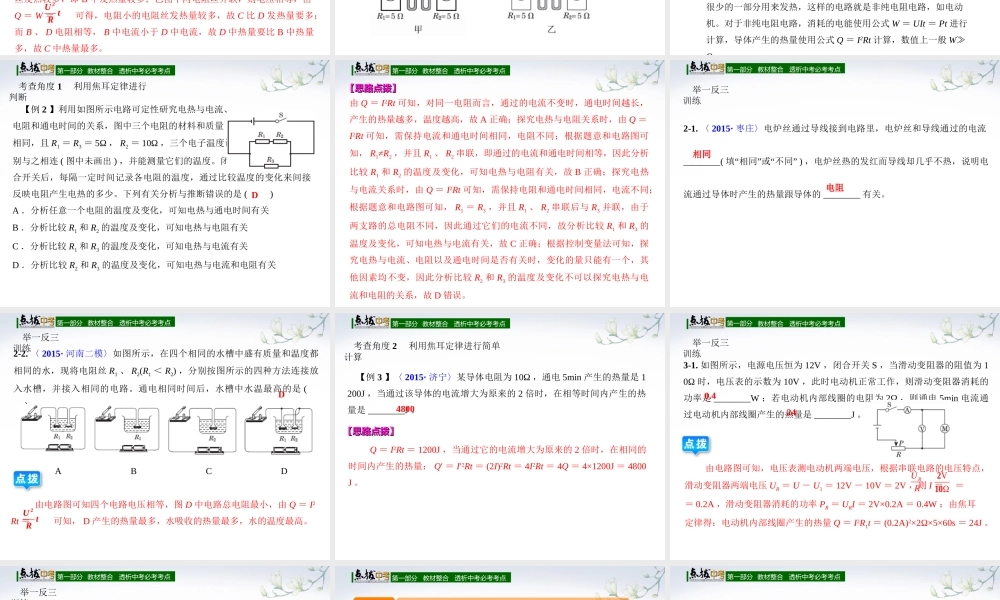
Task: Click the source label 2015·枣庄
Action: click(731, 129)
